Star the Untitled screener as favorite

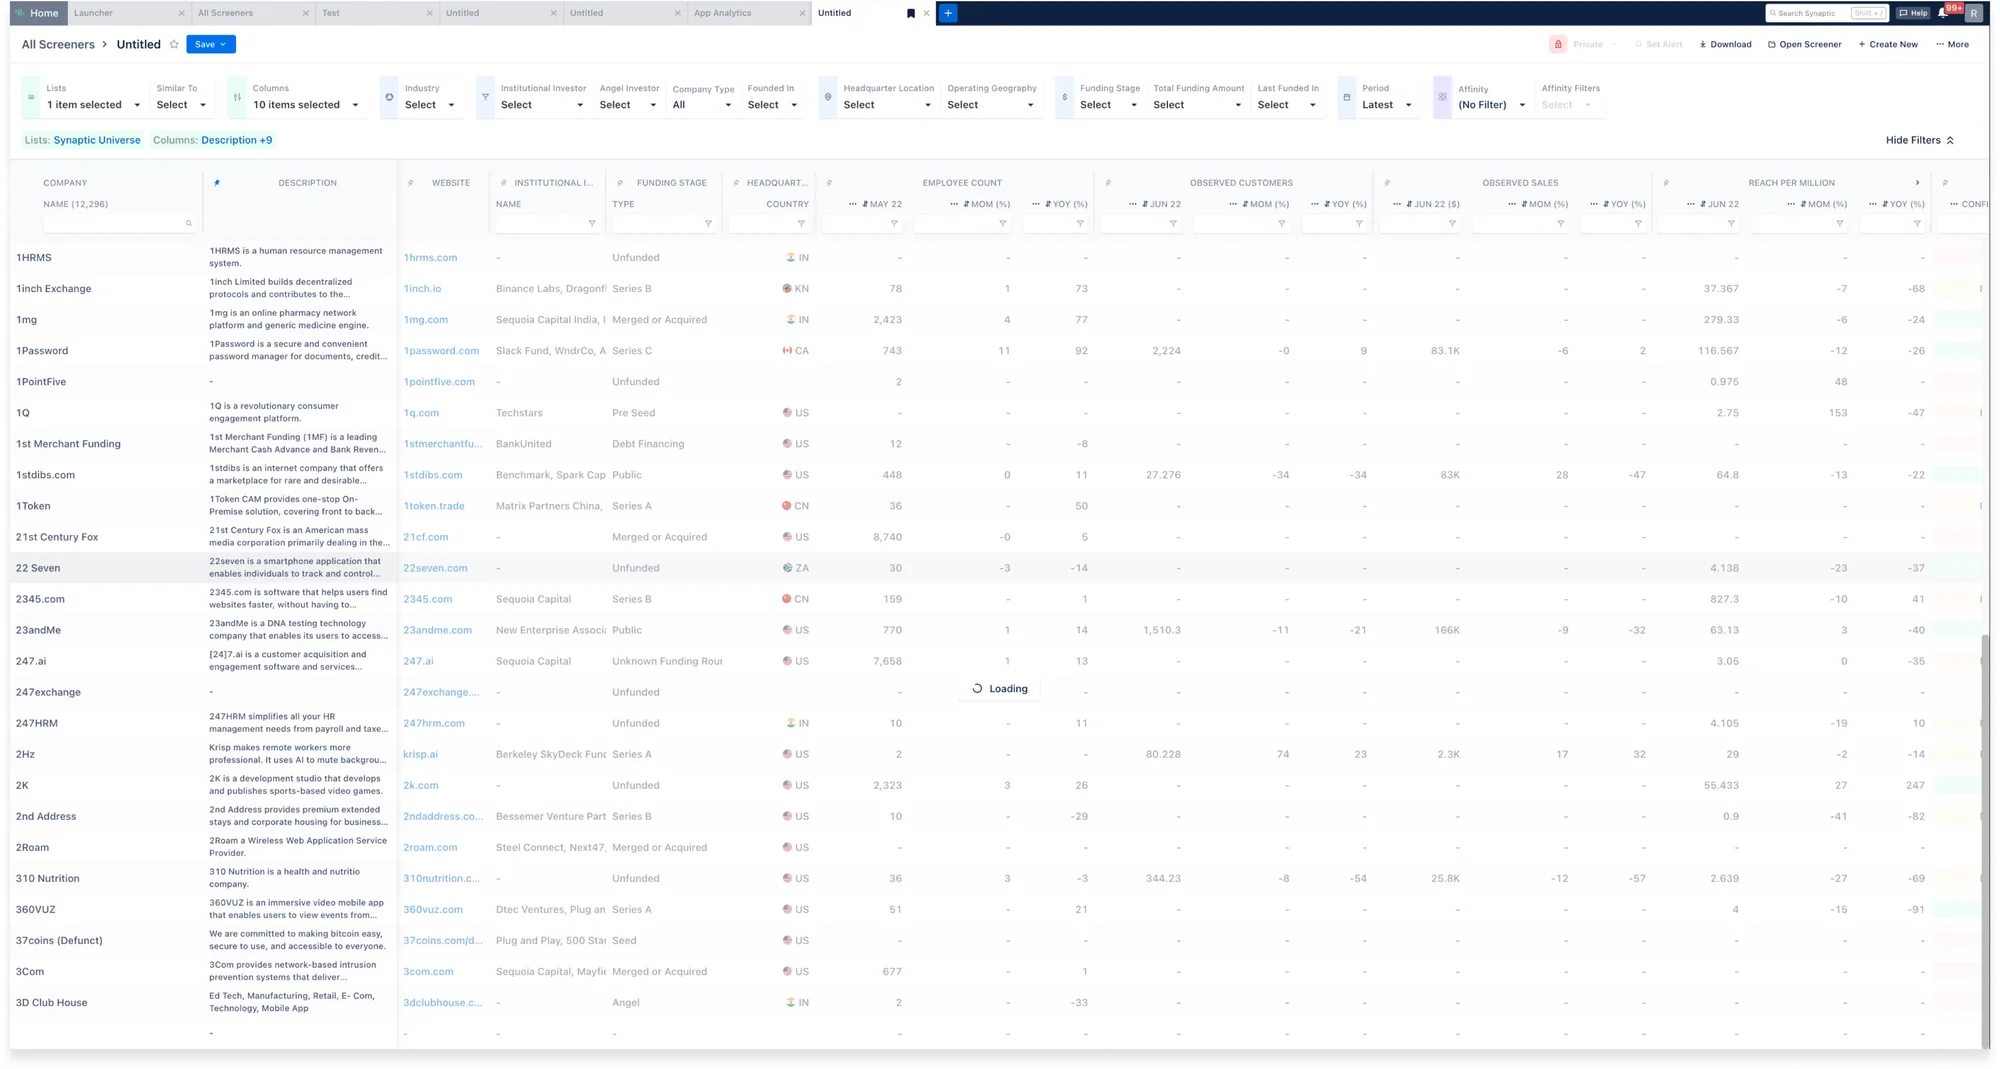pos(174,44)
